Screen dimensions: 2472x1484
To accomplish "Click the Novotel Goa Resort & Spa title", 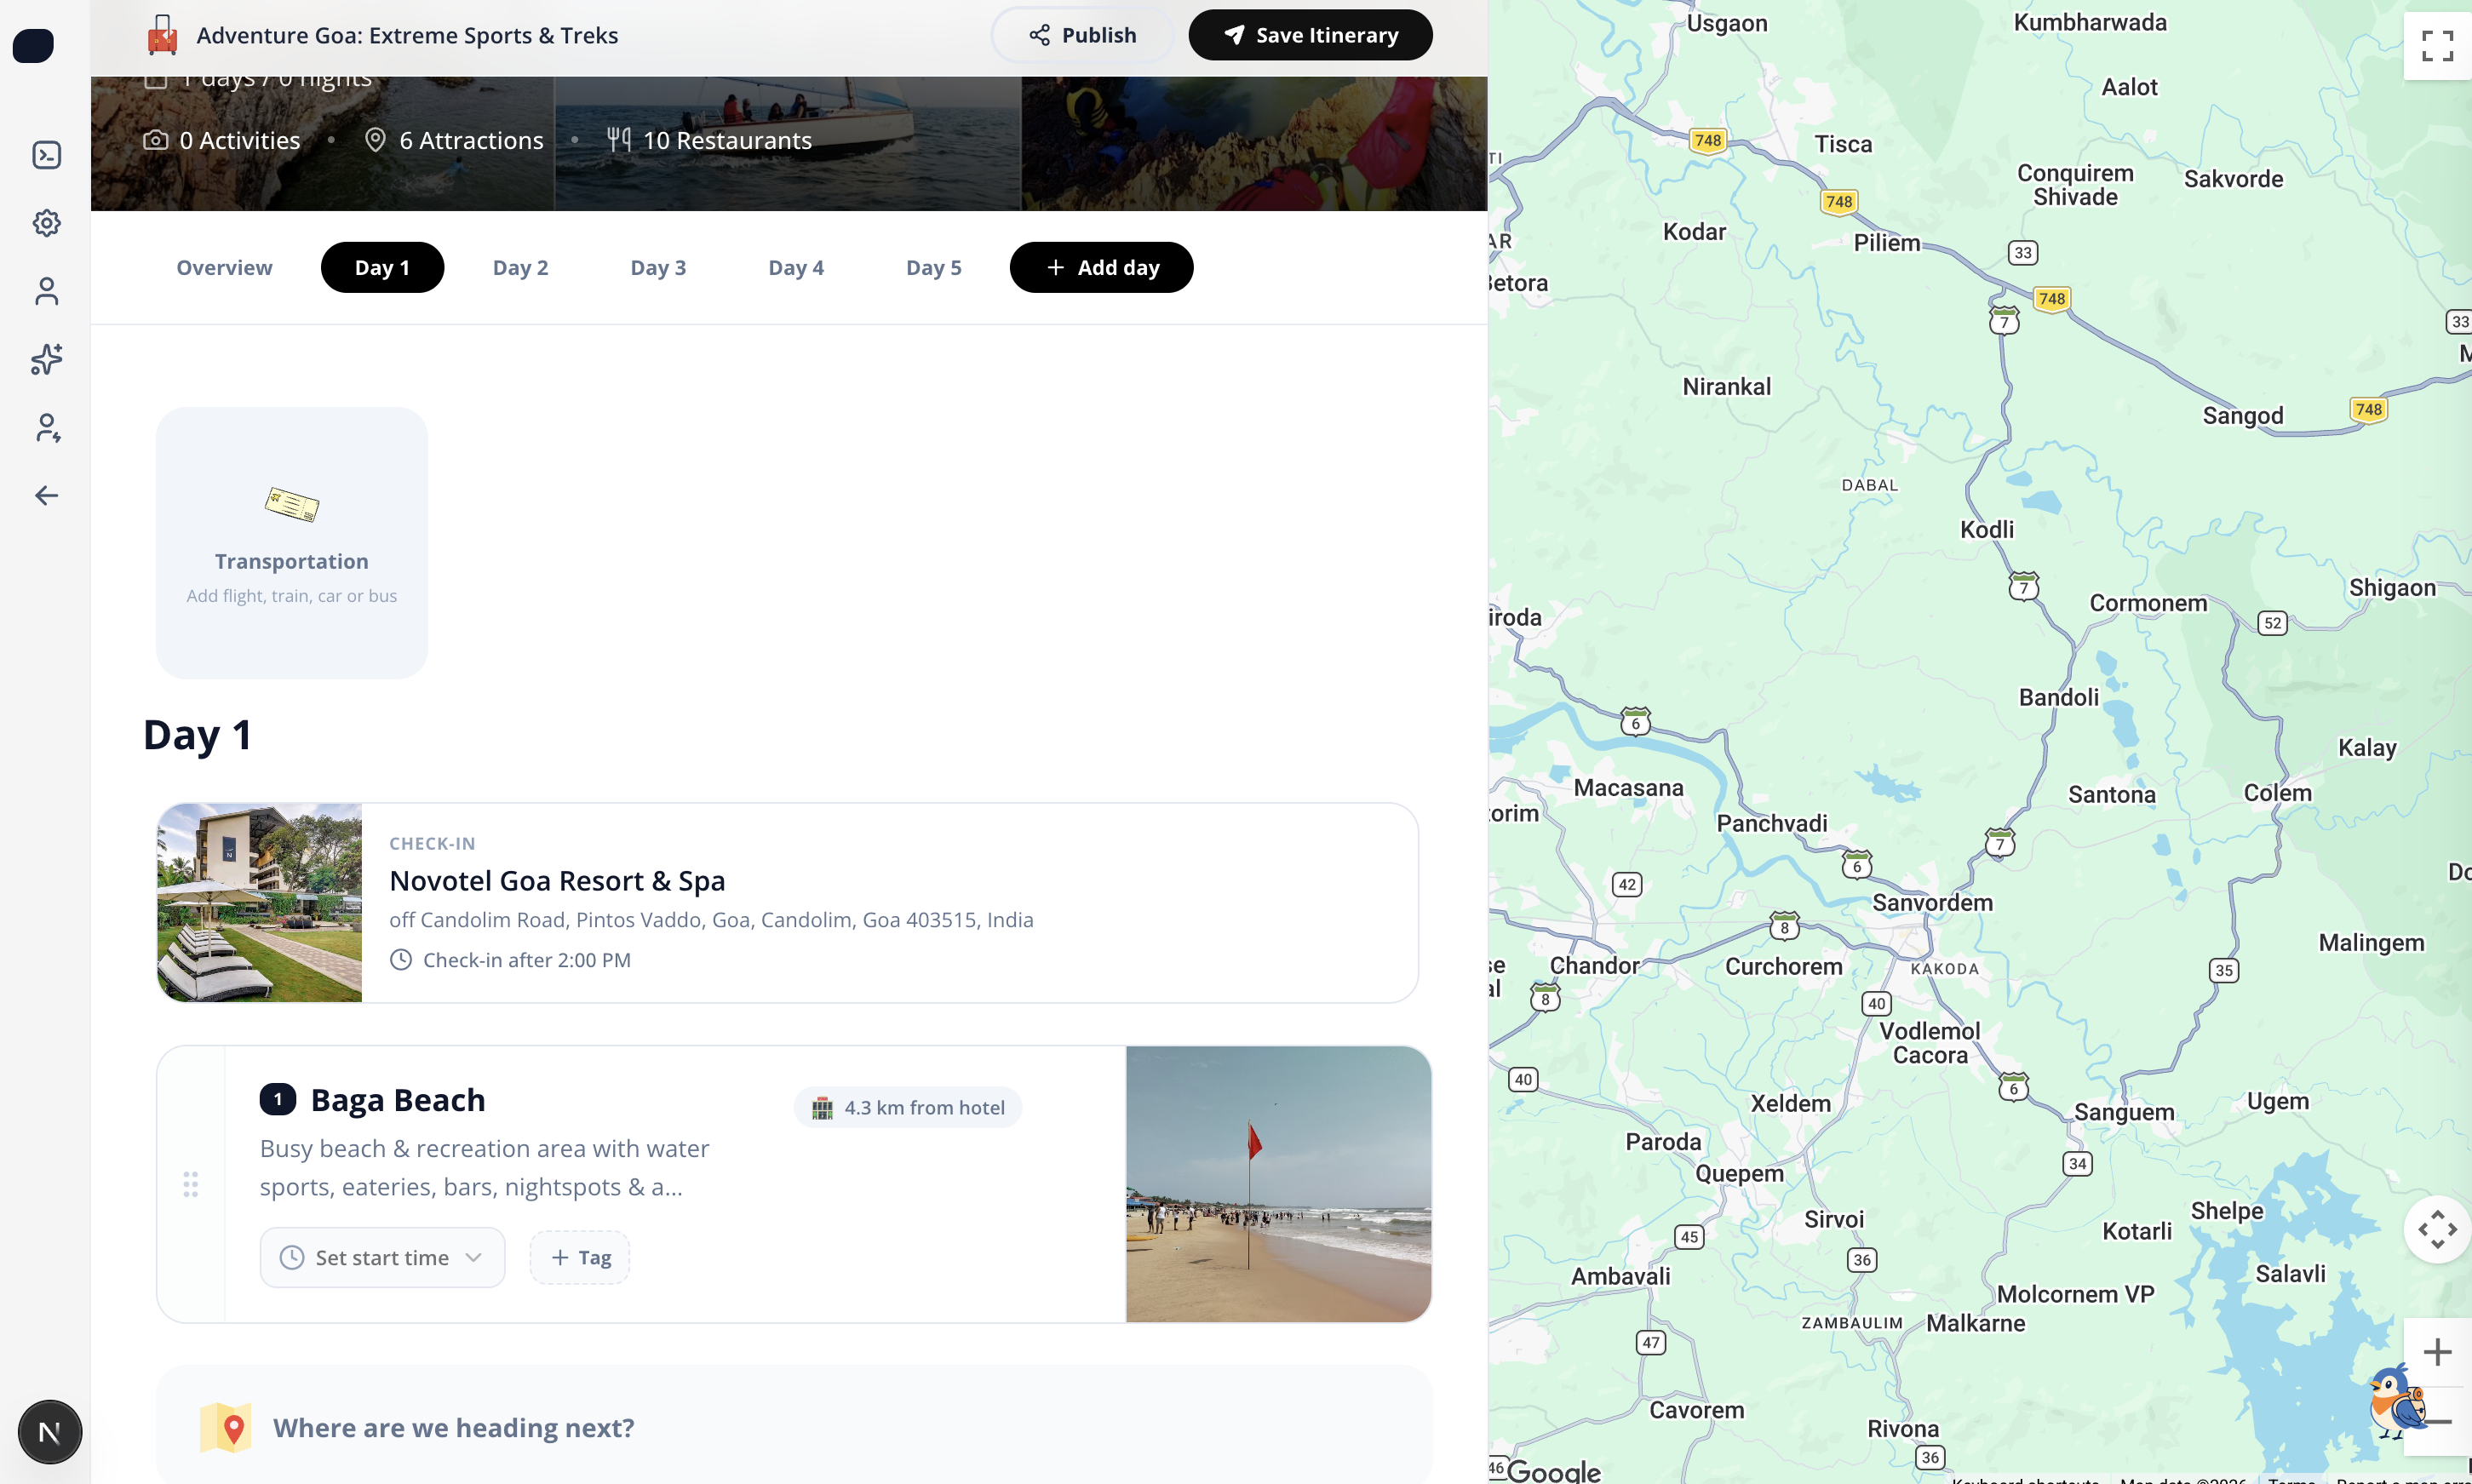I will (557, 881).
